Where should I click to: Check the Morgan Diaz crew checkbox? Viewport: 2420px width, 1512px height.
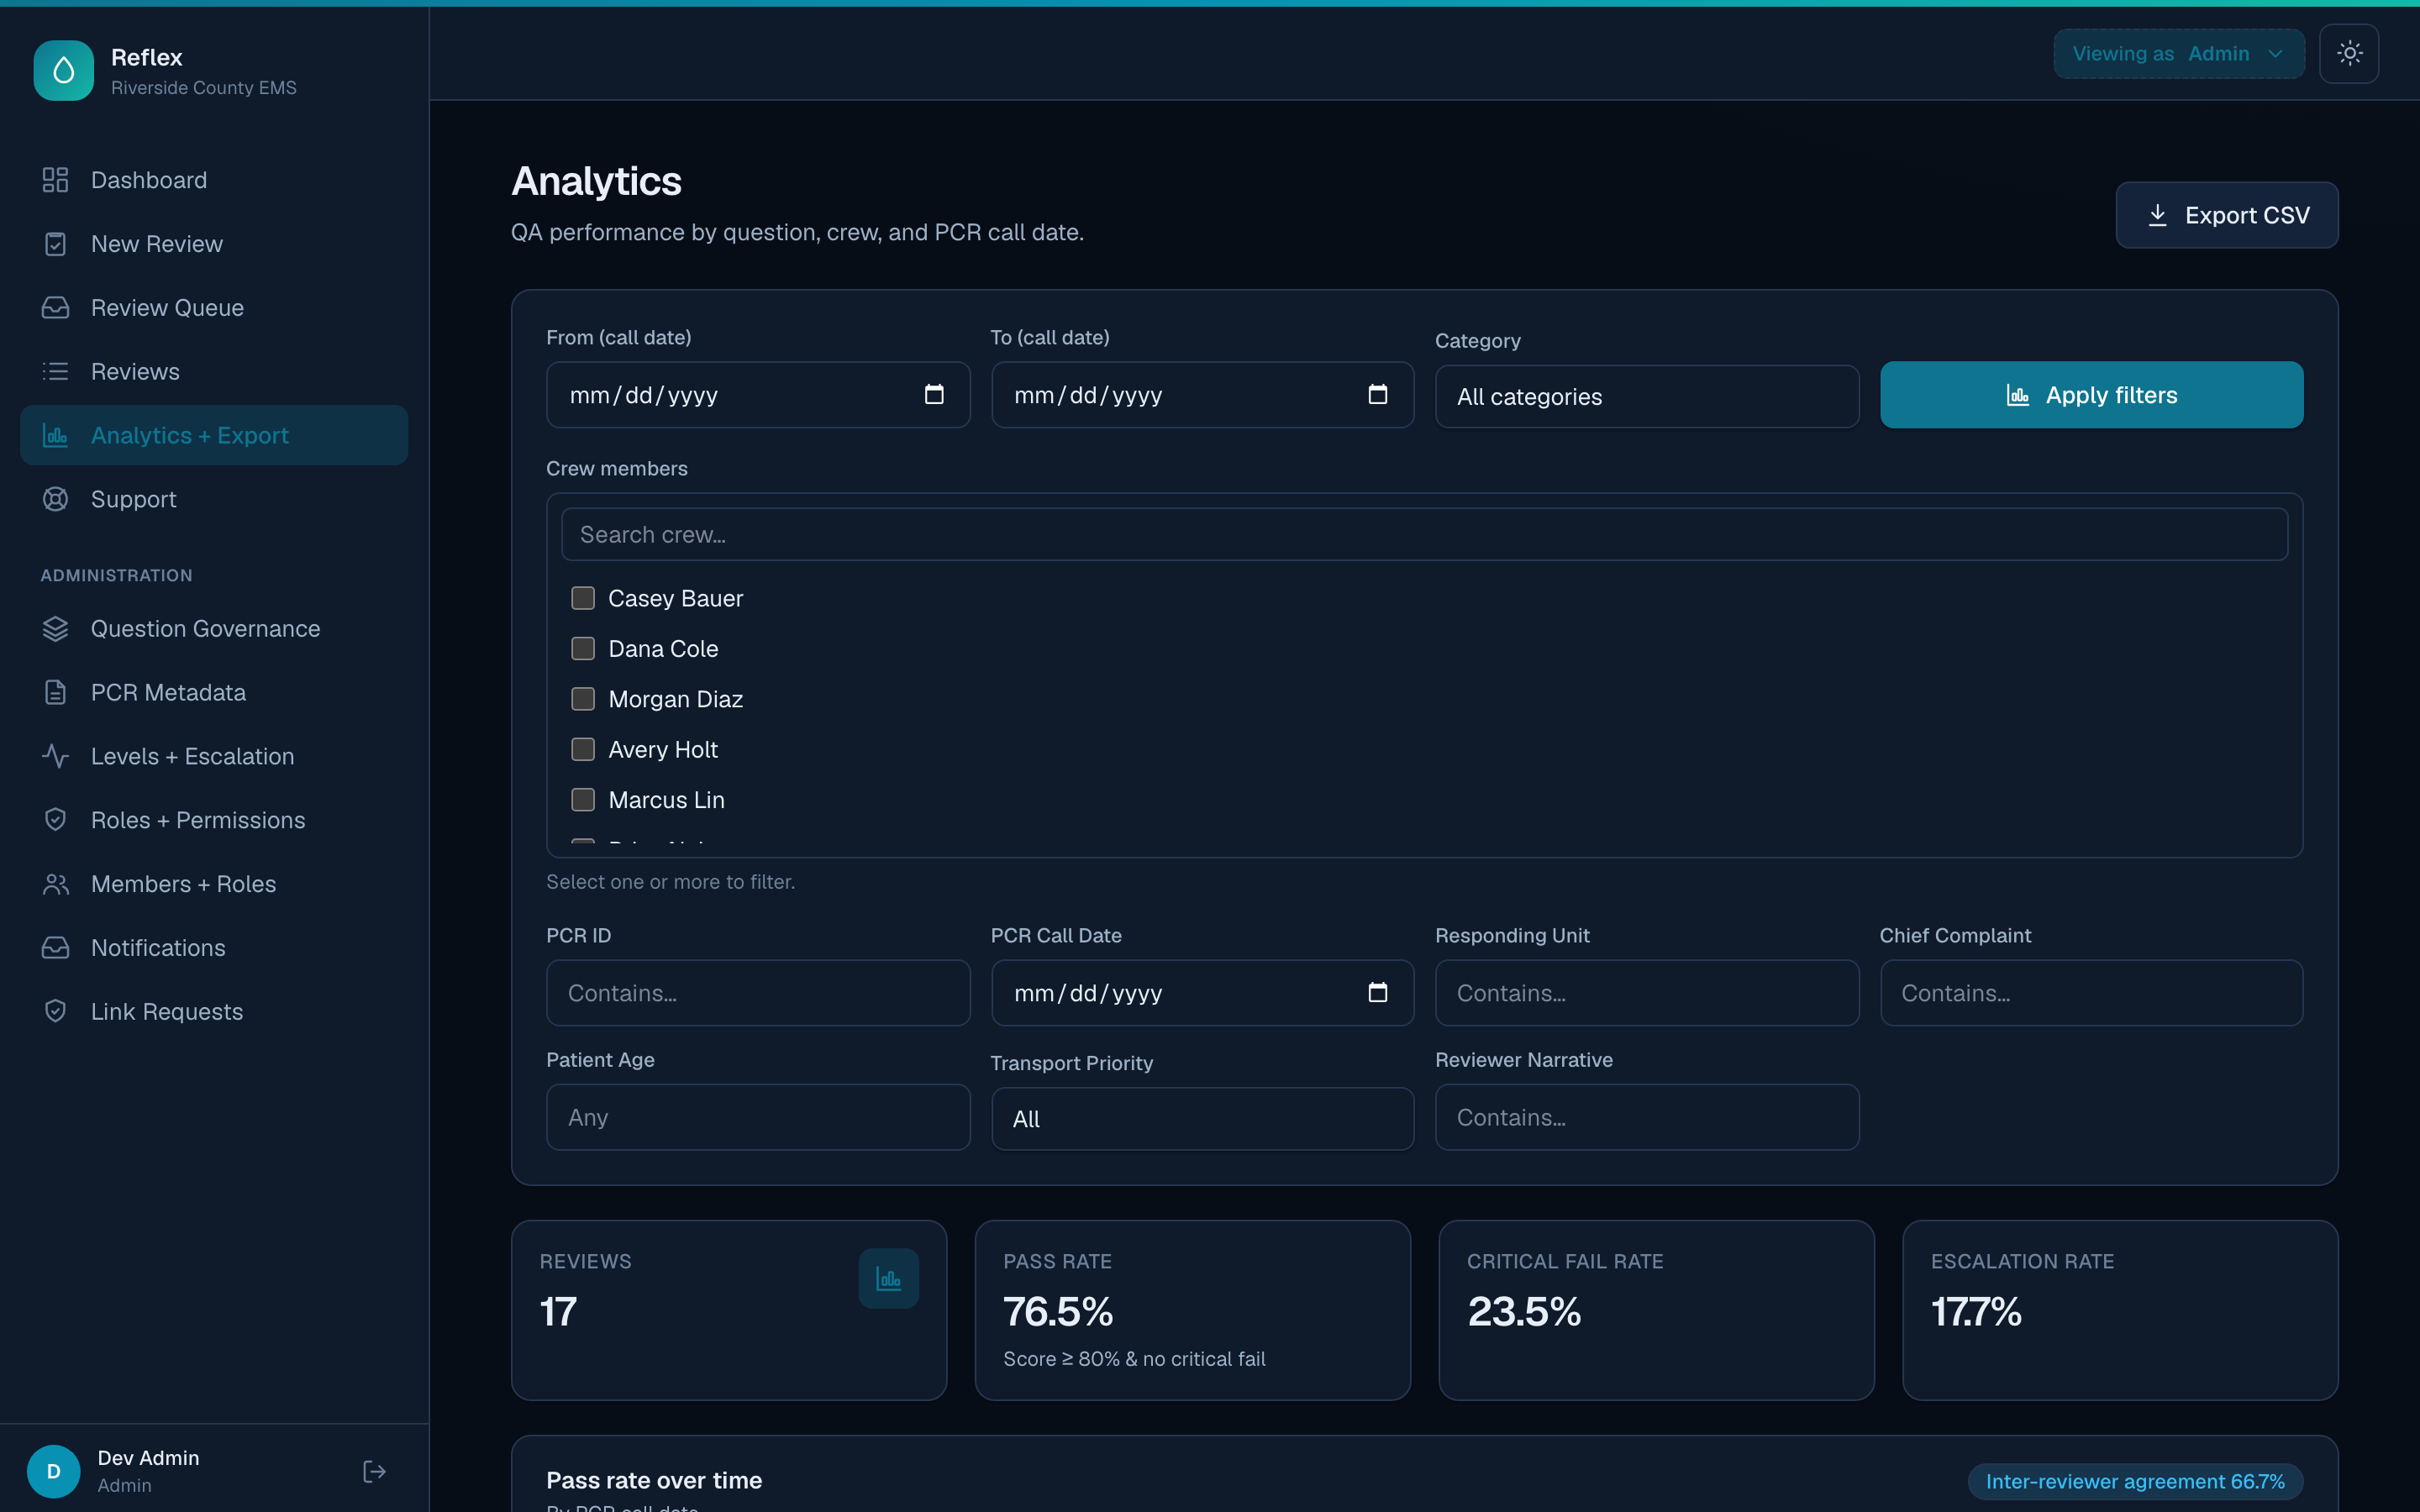[583, 699]
